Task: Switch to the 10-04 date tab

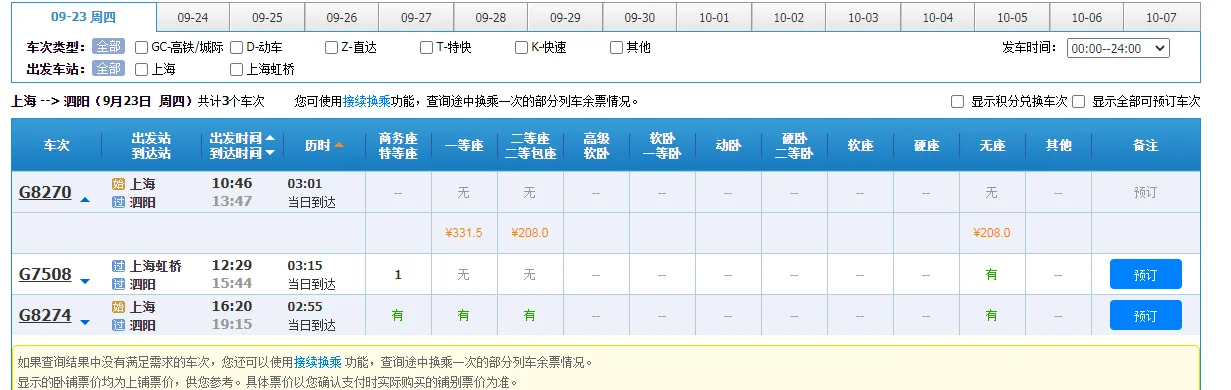Action: click(937, 18)
